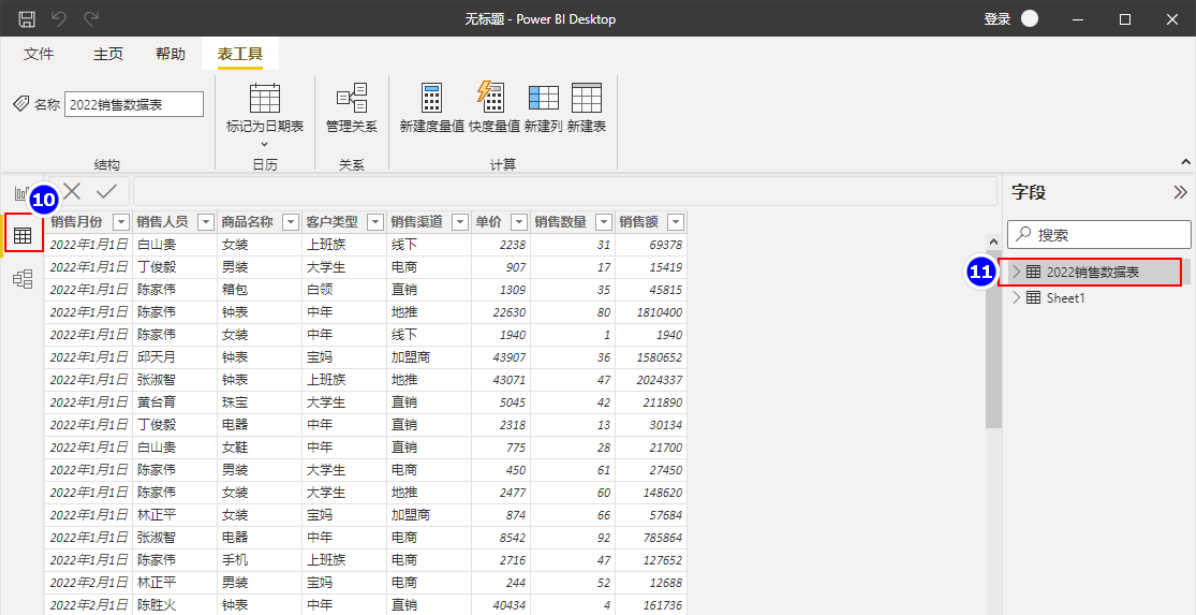This screenshot has height=615, width=1196.
Task: Click the Redo arrow icon
Action: 92,19
